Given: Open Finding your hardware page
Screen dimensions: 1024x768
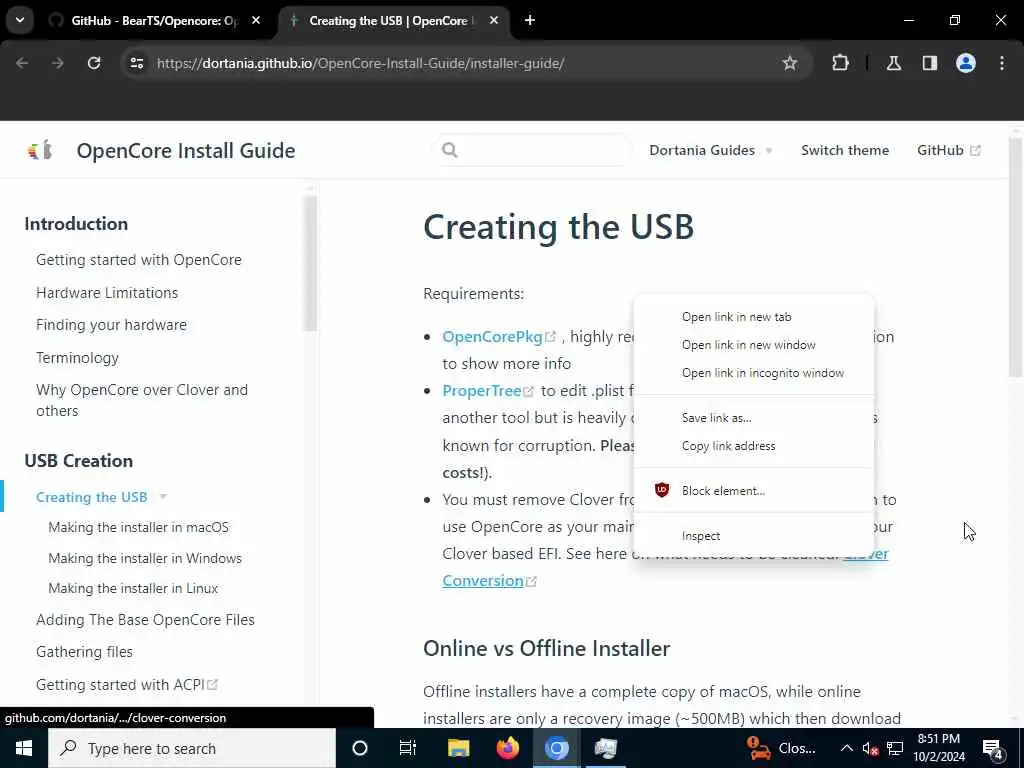Looking at the screenshot, I should [x=111, y=325].
